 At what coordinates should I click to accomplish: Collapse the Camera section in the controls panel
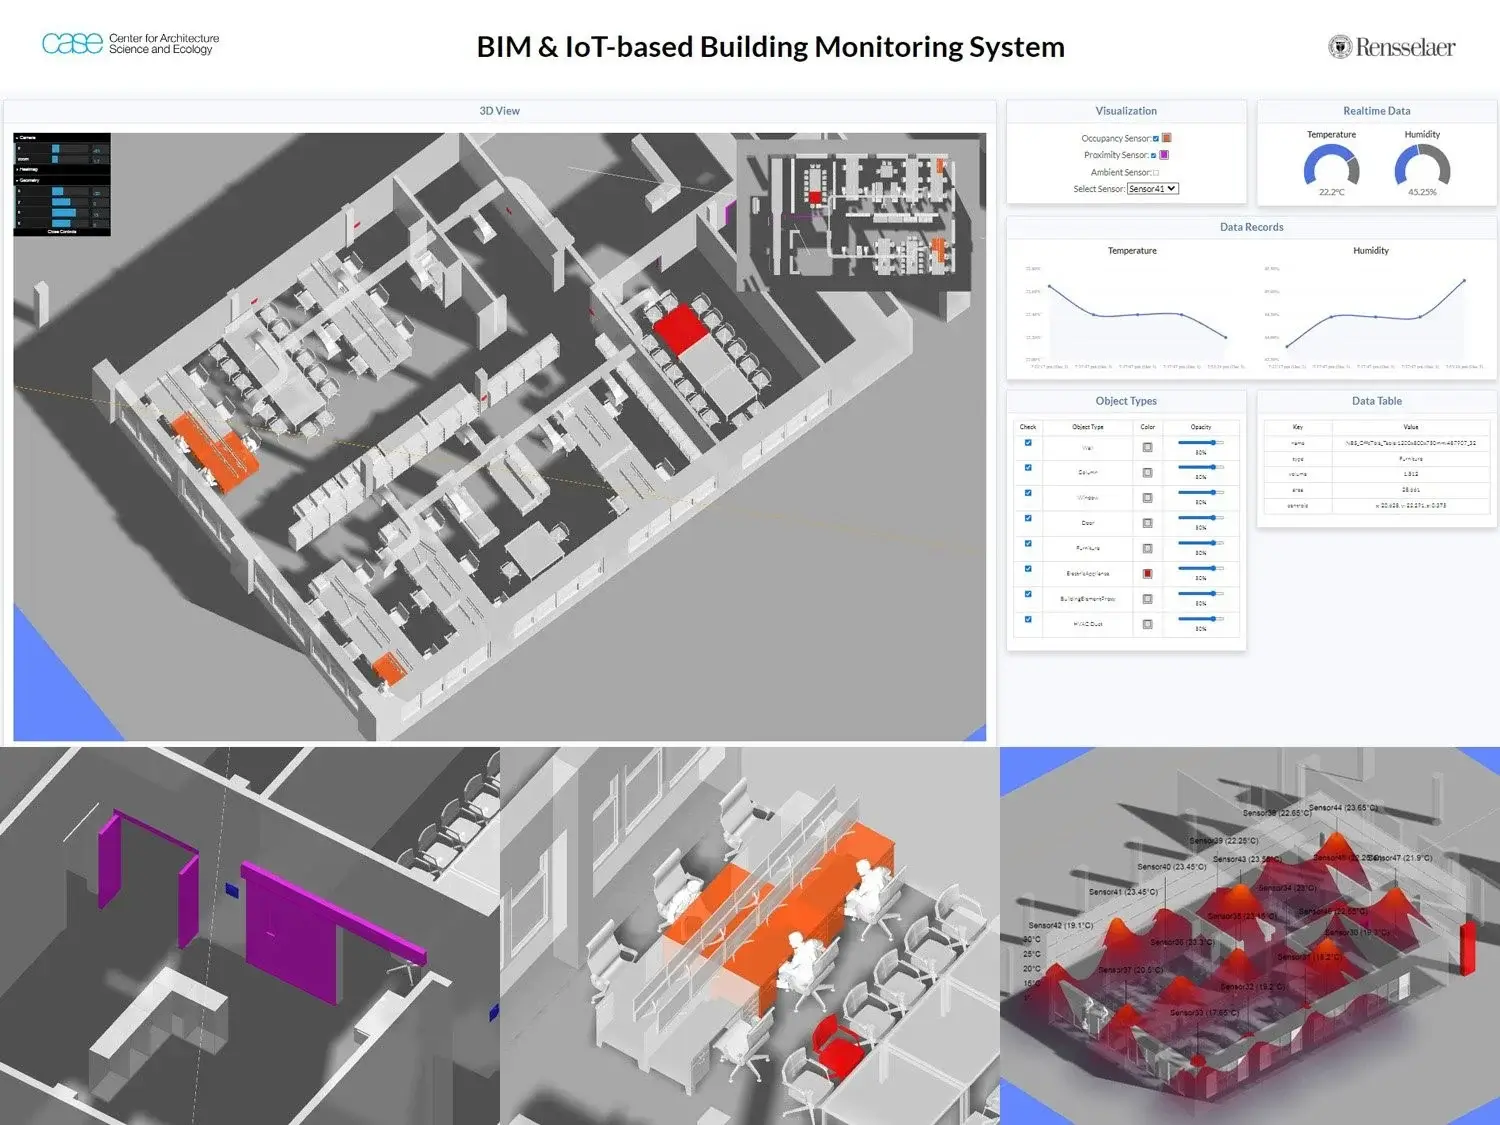pyautogui.click(x=24, y=137)
